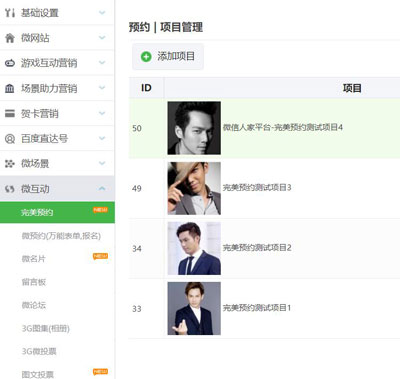Click project name 完美预约测试项目2
This screenshot has width=400, height=379.
(x=257, y=248)
